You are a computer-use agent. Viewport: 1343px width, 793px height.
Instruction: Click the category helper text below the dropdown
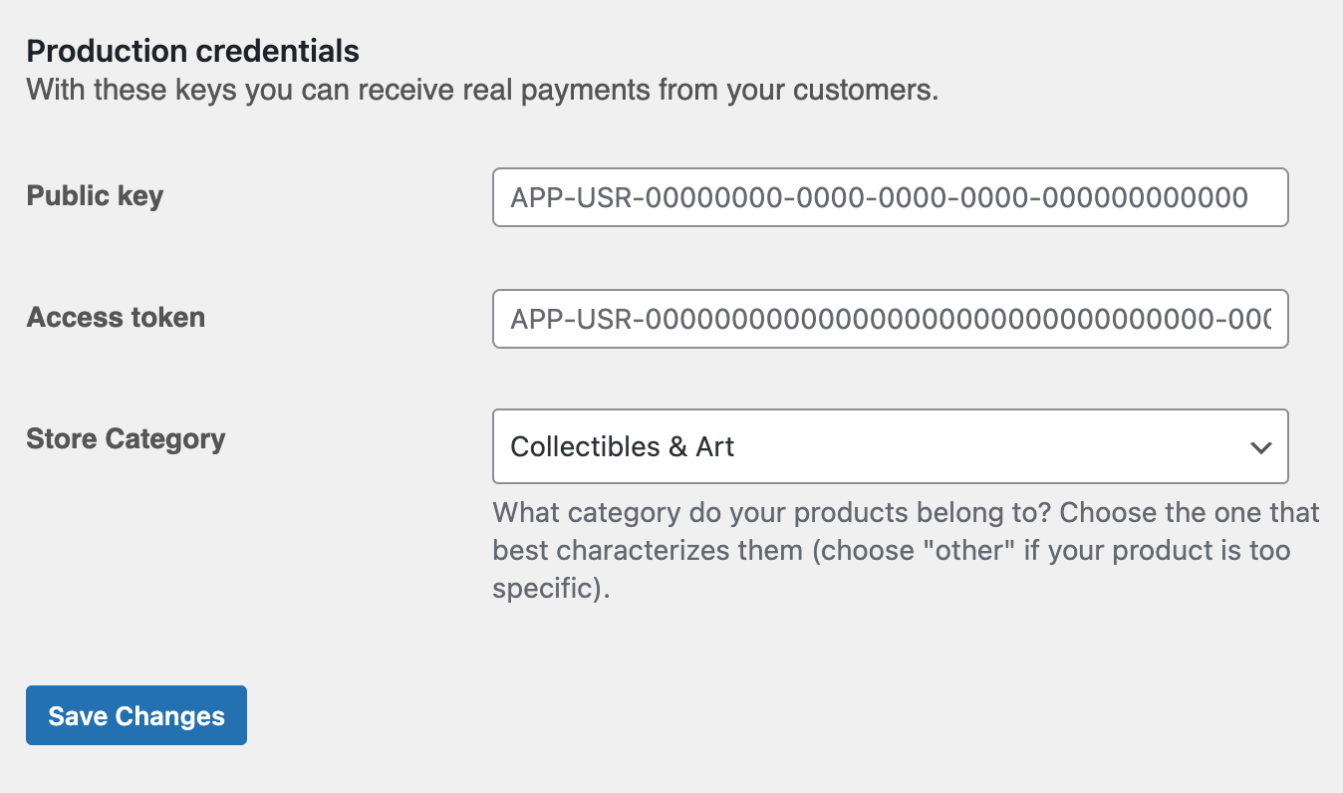coord(900,550)
